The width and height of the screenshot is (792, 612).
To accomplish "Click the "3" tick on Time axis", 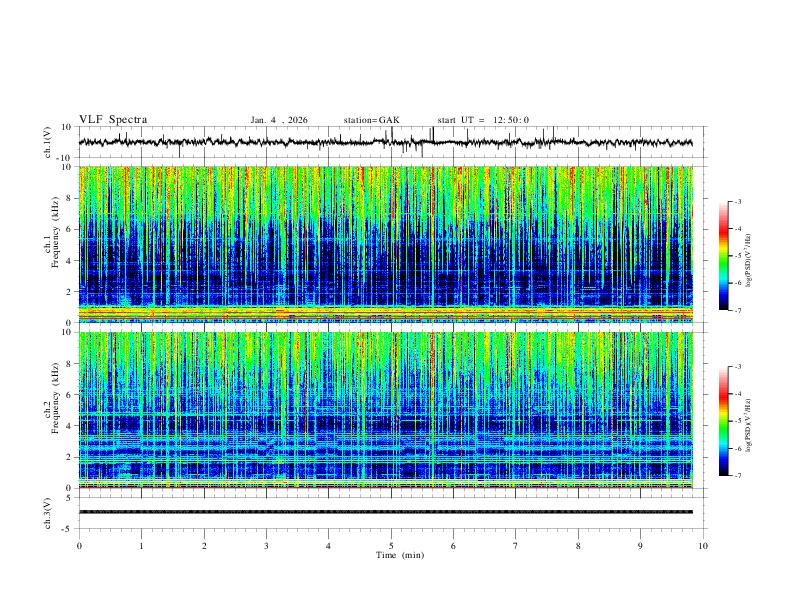I will coord(266,546).
